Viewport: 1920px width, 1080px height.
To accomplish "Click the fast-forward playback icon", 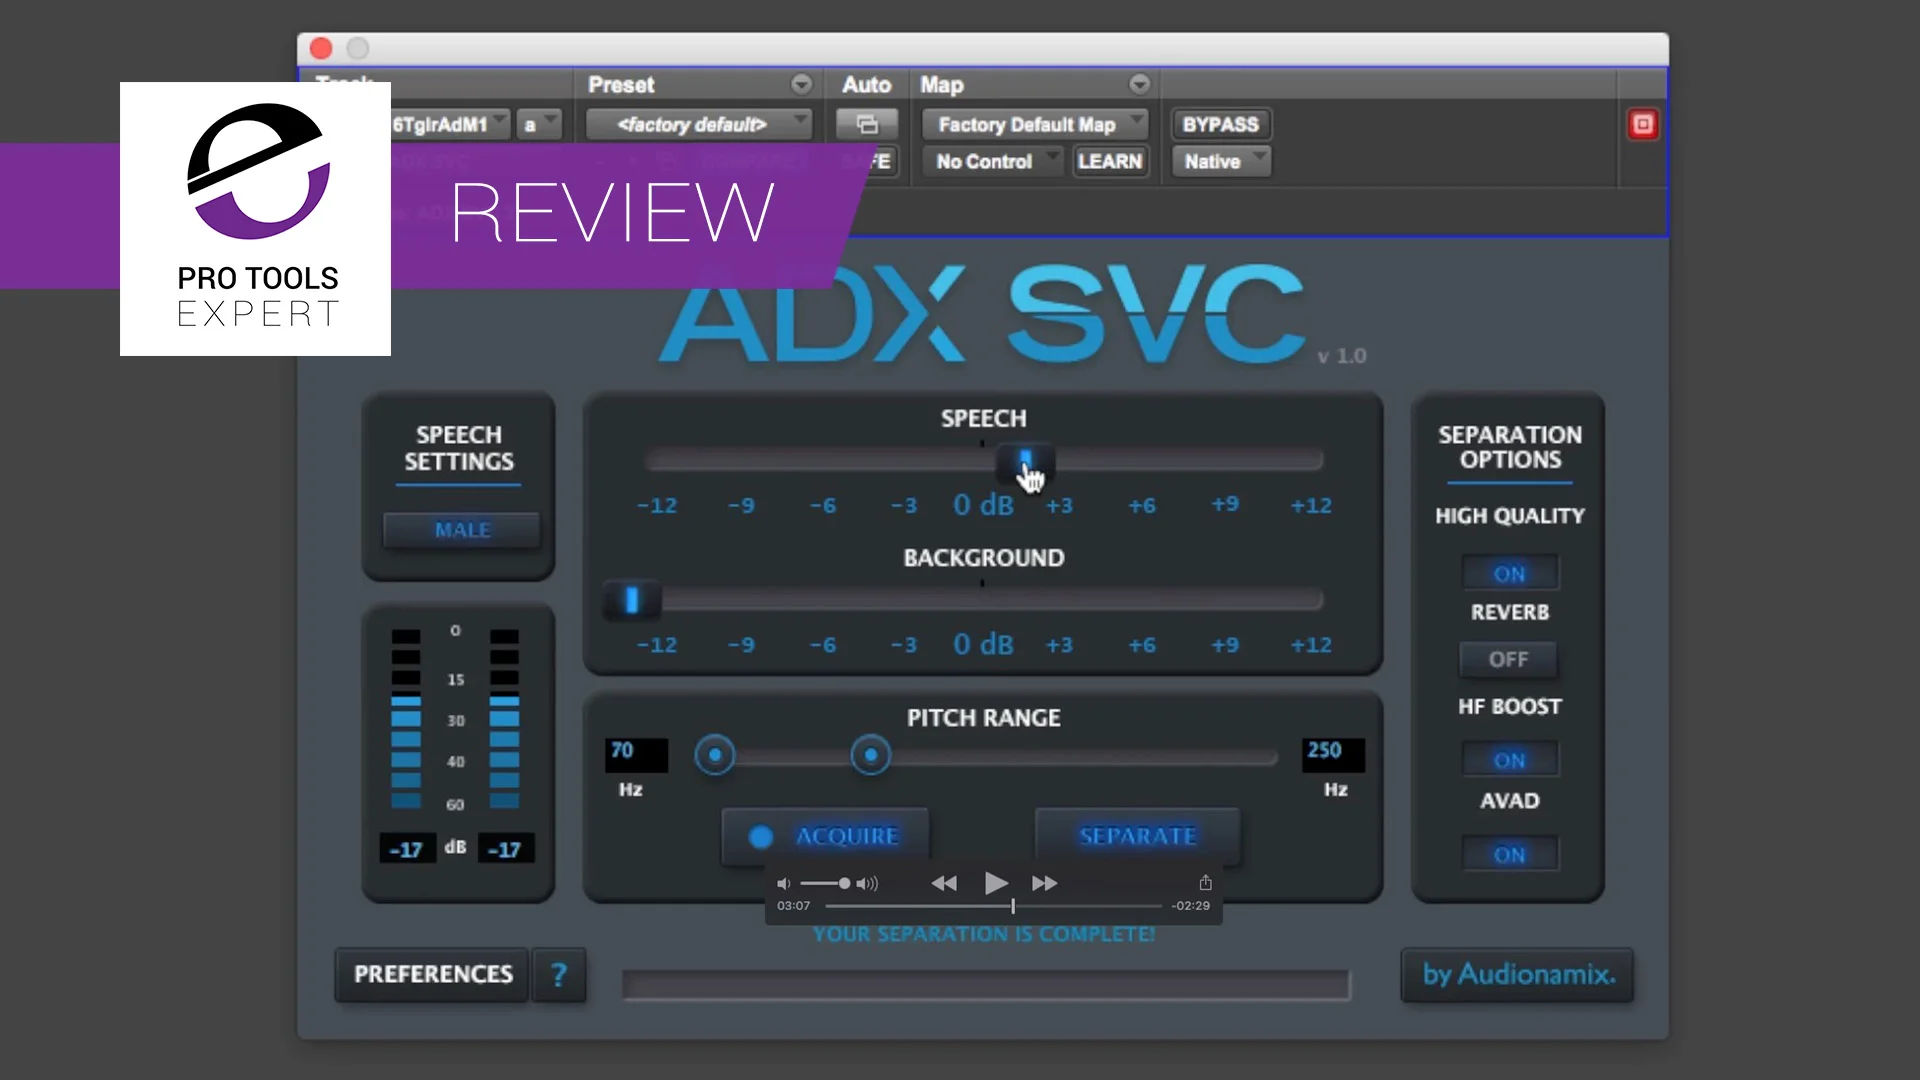I will pos(1044,883).
